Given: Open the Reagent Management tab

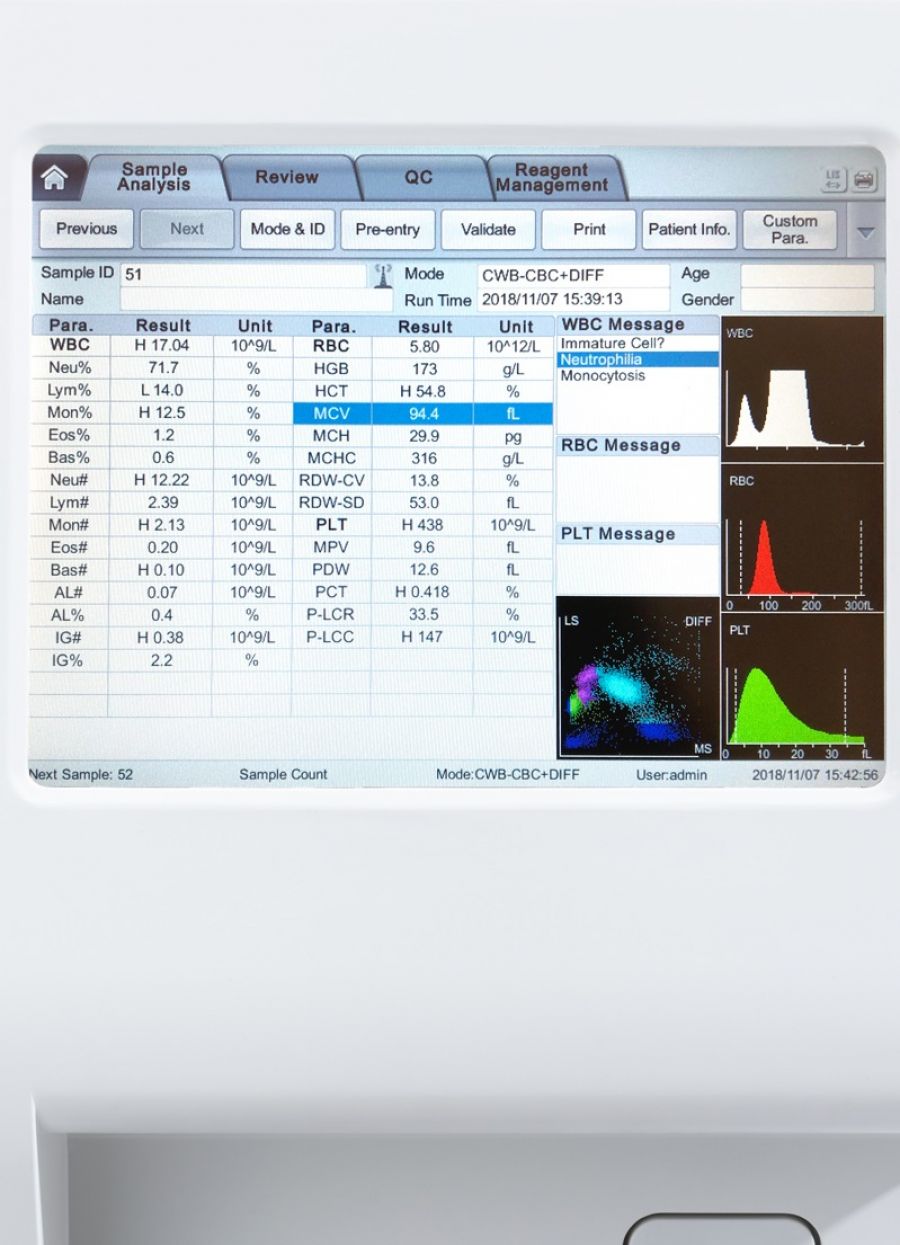Looking at the screenshot, I should pos(551,178).
